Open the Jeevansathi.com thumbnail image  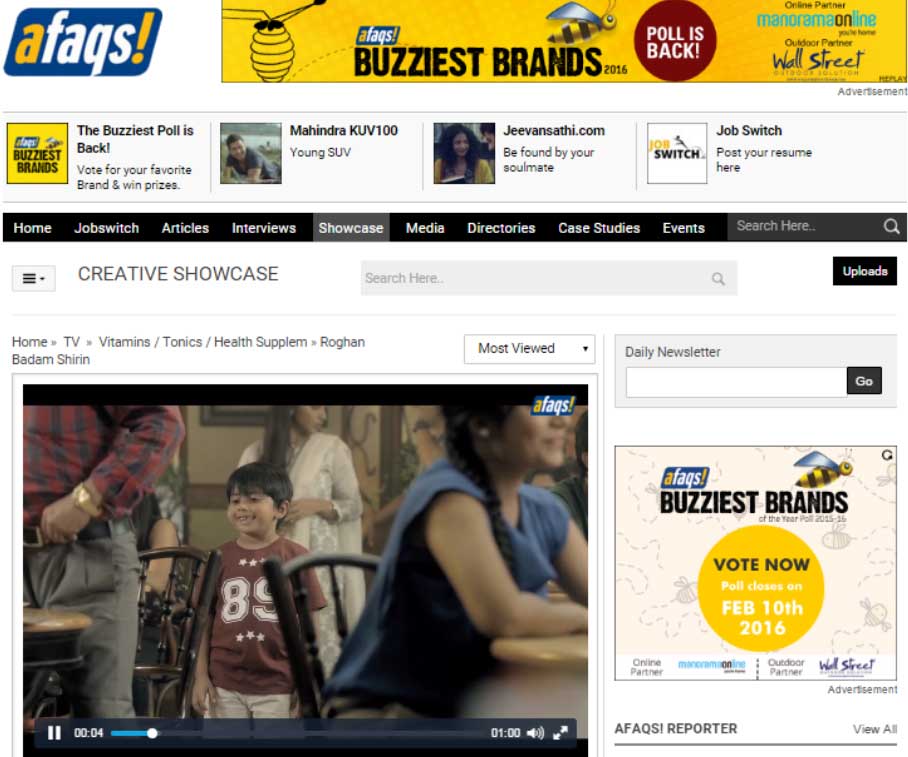tap(464, 153)
